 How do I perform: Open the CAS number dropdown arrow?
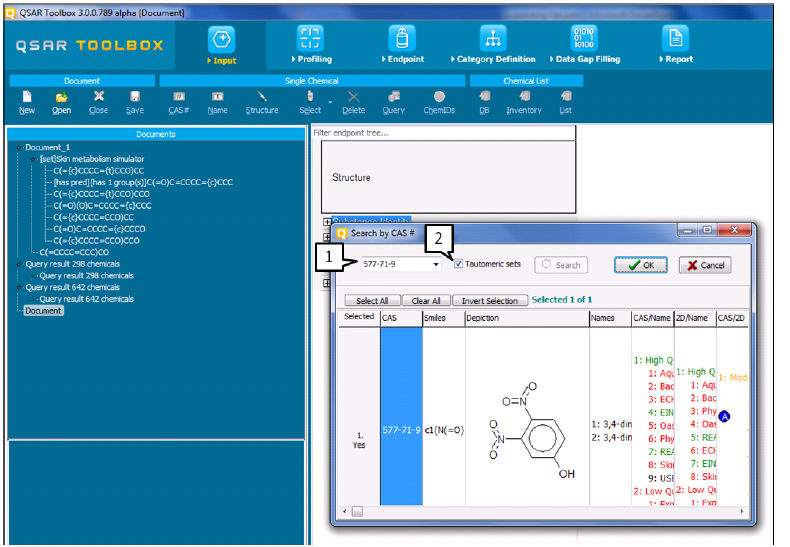436,264
